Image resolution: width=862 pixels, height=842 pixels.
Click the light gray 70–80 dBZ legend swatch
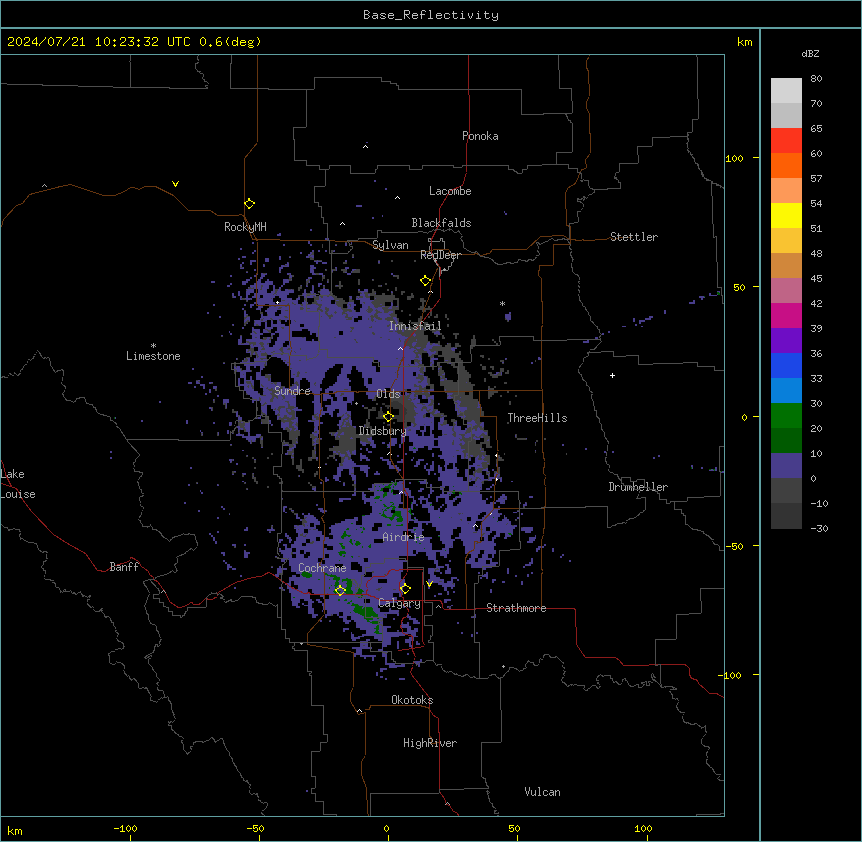point(786,91)
